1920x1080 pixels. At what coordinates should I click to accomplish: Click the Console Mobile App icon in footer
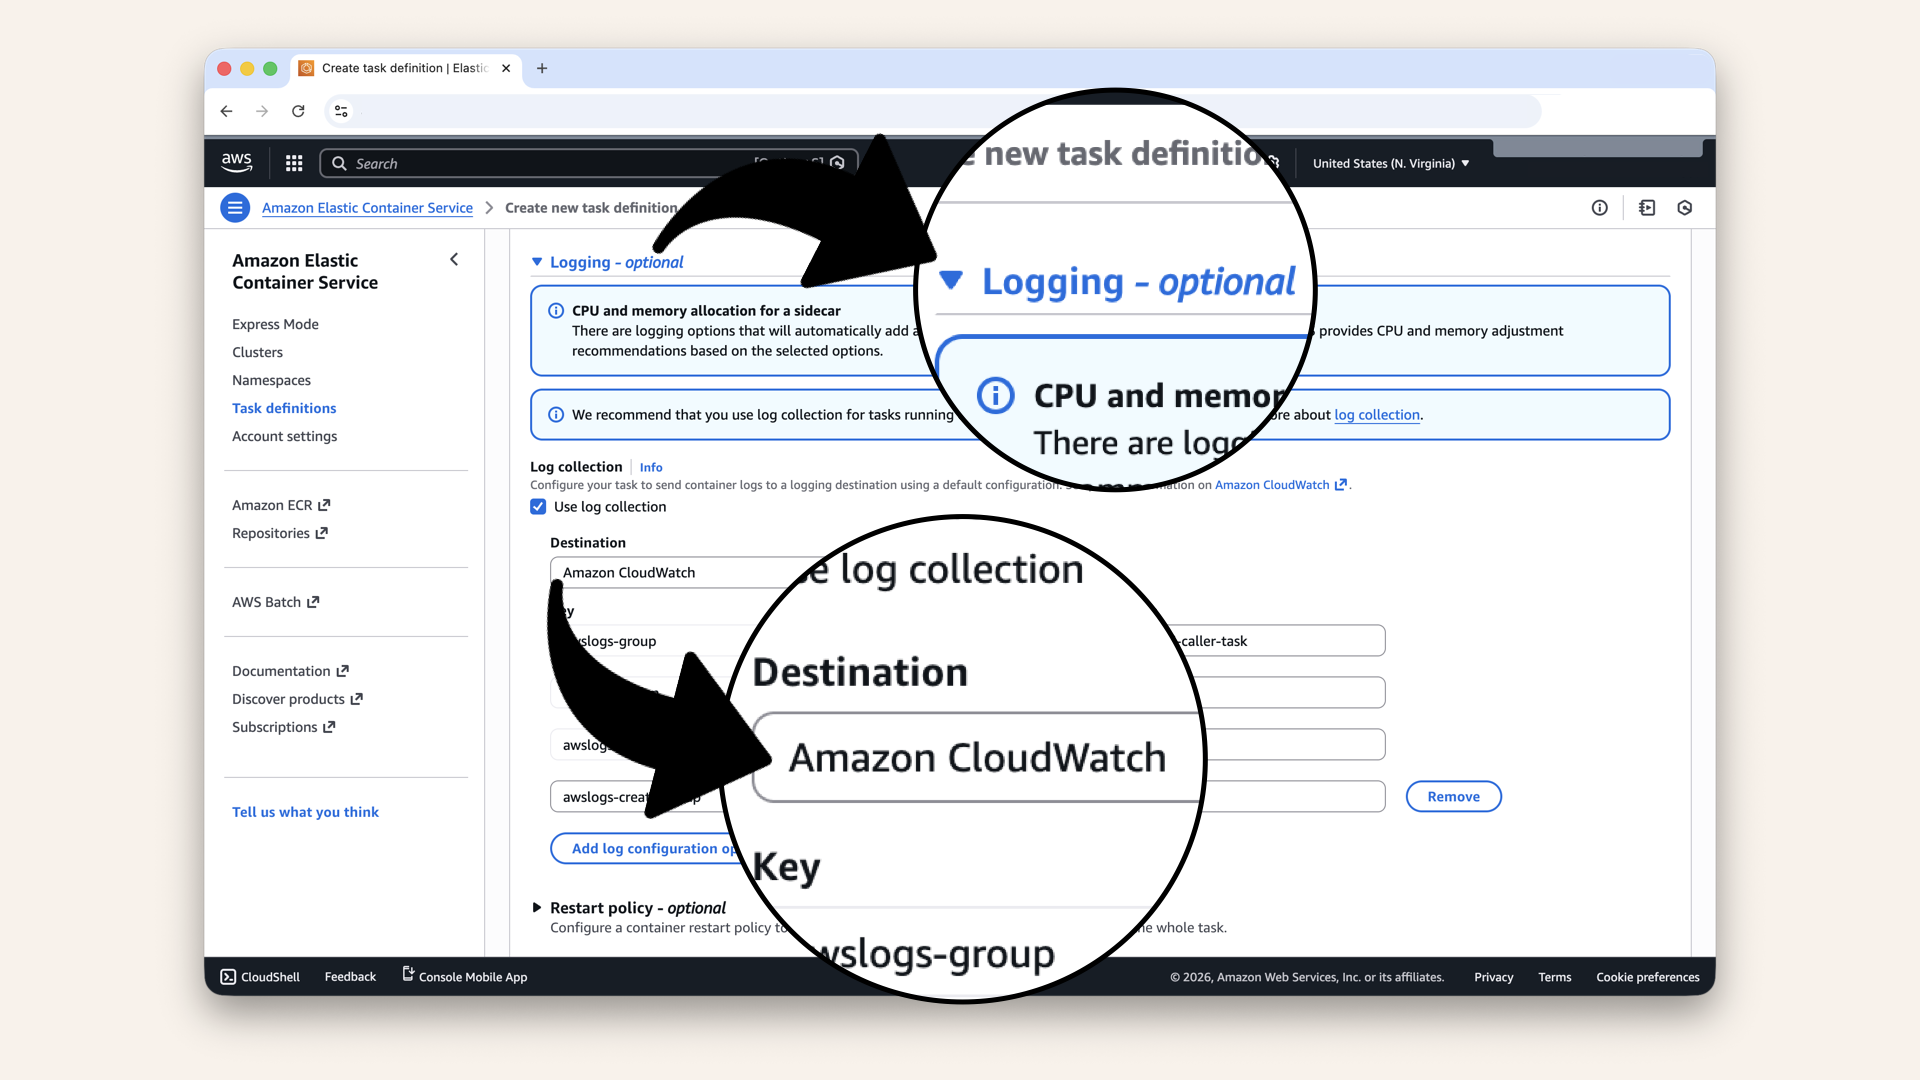(407, 974)
